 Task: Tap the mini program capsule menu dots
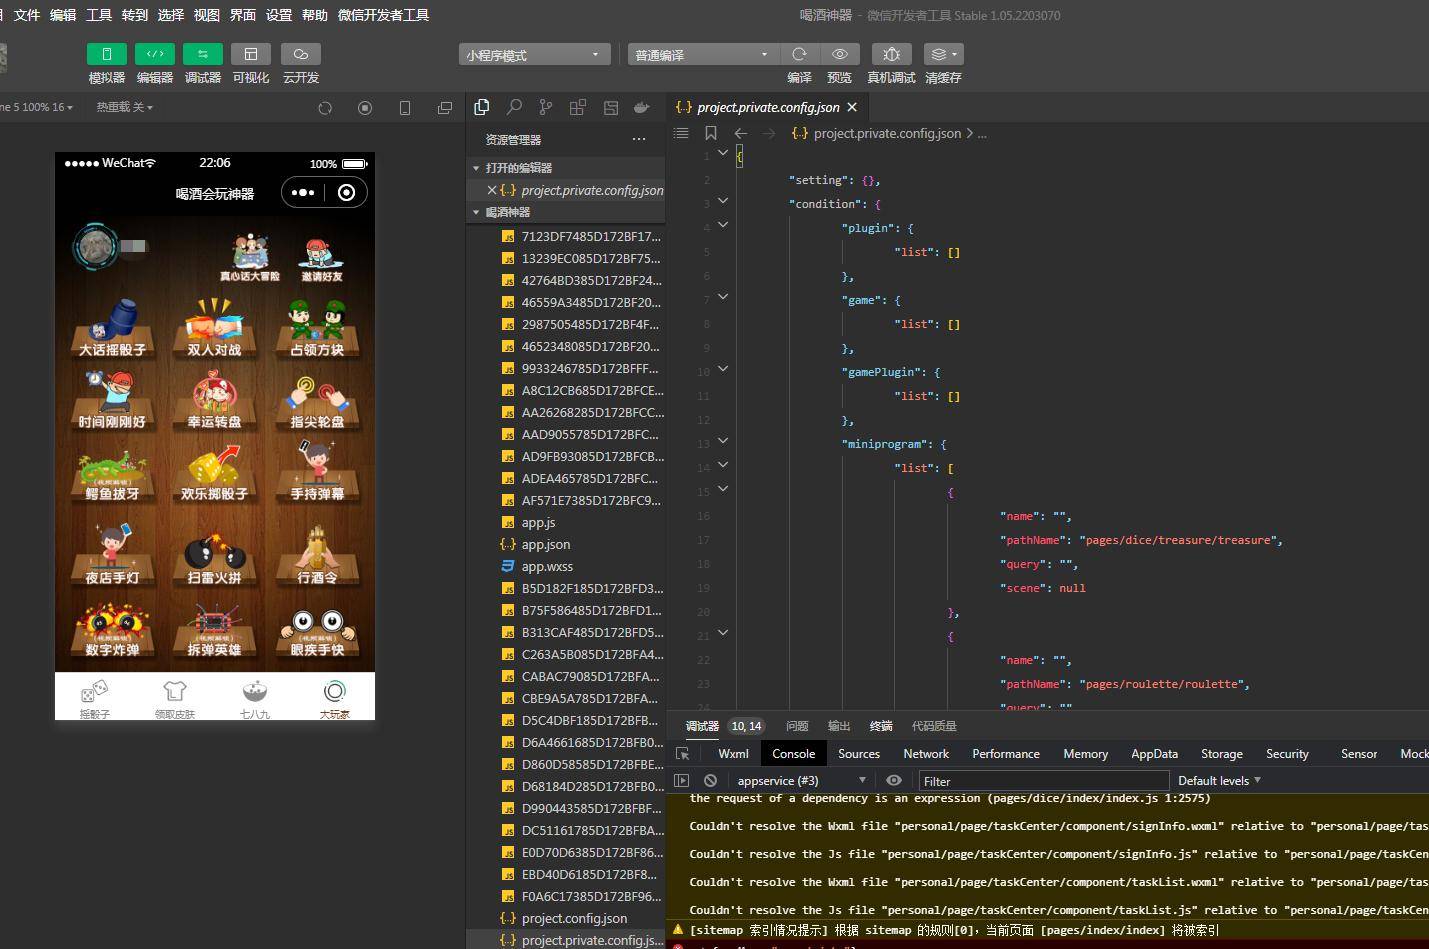click(x=304, y=193)
